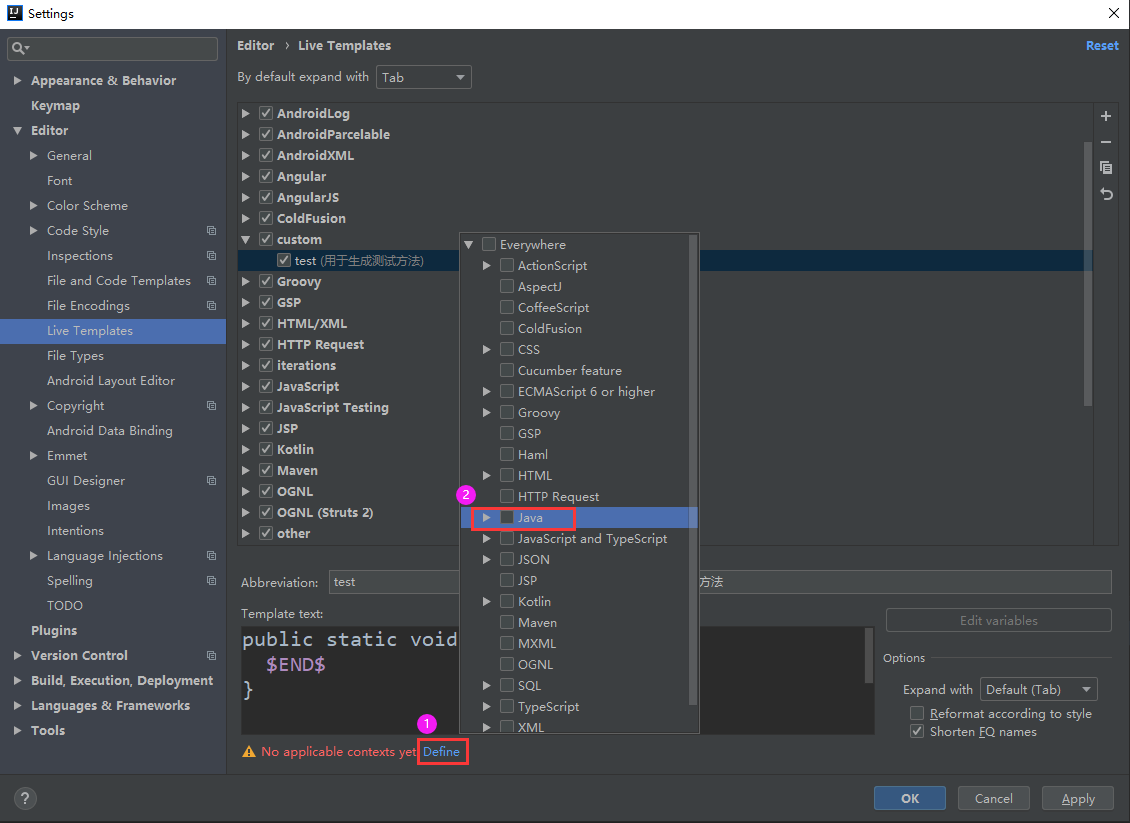The image size is (1130, 823).
Task: Click the add template plus icon
Action: [x=1105, y=116]
